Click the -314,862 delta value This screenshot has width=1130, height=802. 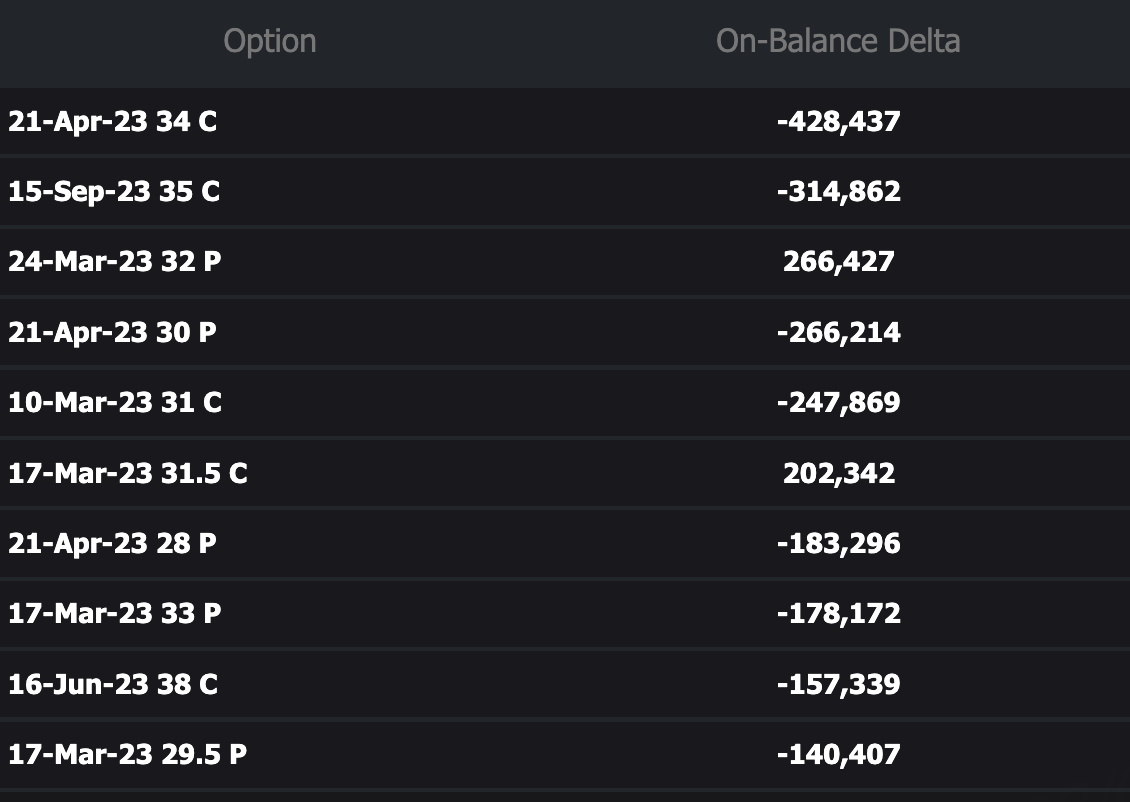[x=838, y=192]
